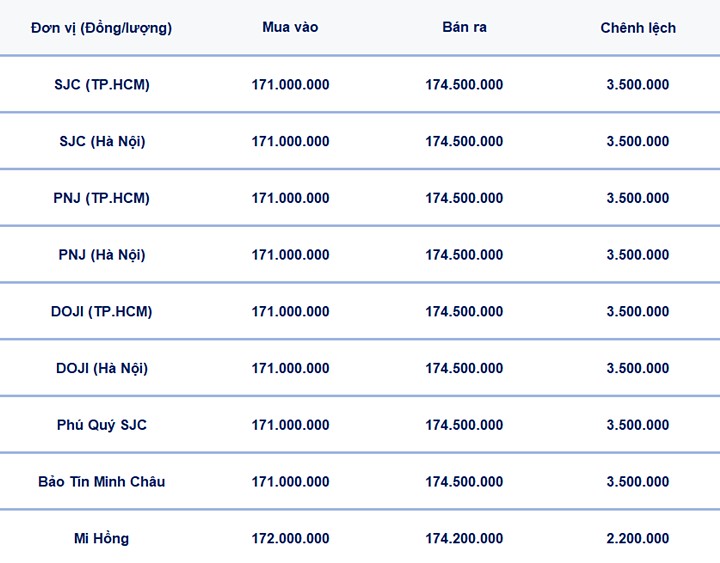The height and width of the screenshot is (563, 720).
Task: Select the DOJI (Hà Nội) sell price cell
Action: click(x=464, y=368)
